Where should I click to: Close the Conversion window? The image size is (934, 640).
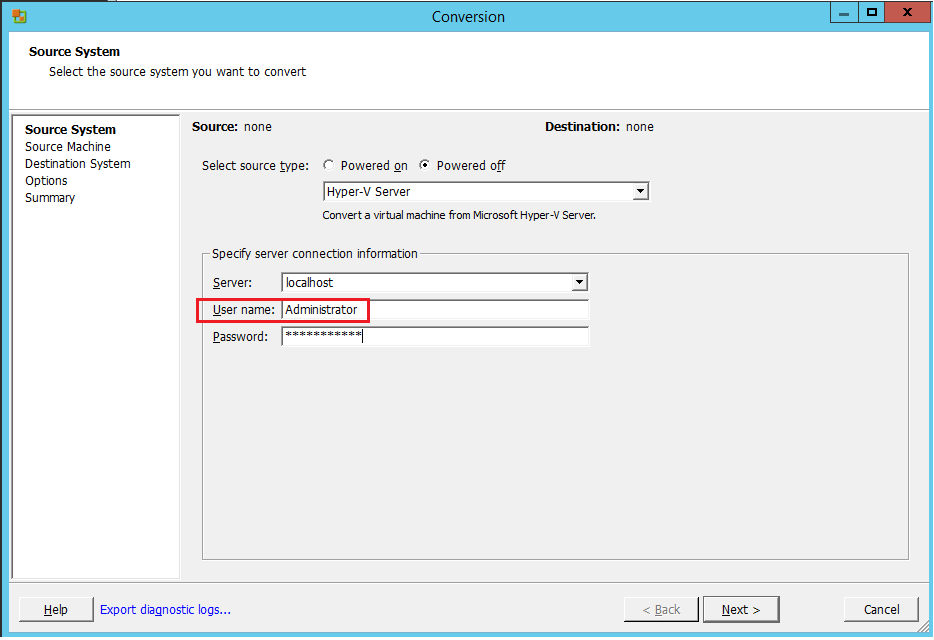[x=907, y=13]
